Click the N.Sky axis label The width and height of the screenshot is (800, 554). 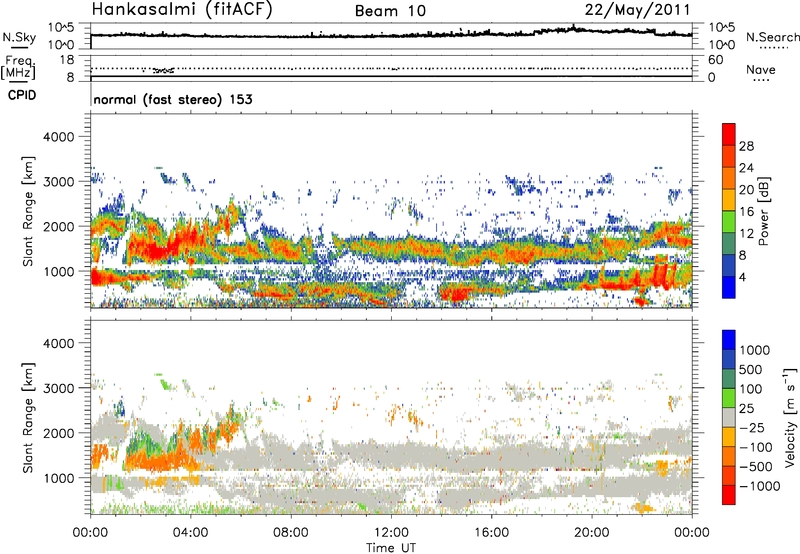[x=19, y=37]
